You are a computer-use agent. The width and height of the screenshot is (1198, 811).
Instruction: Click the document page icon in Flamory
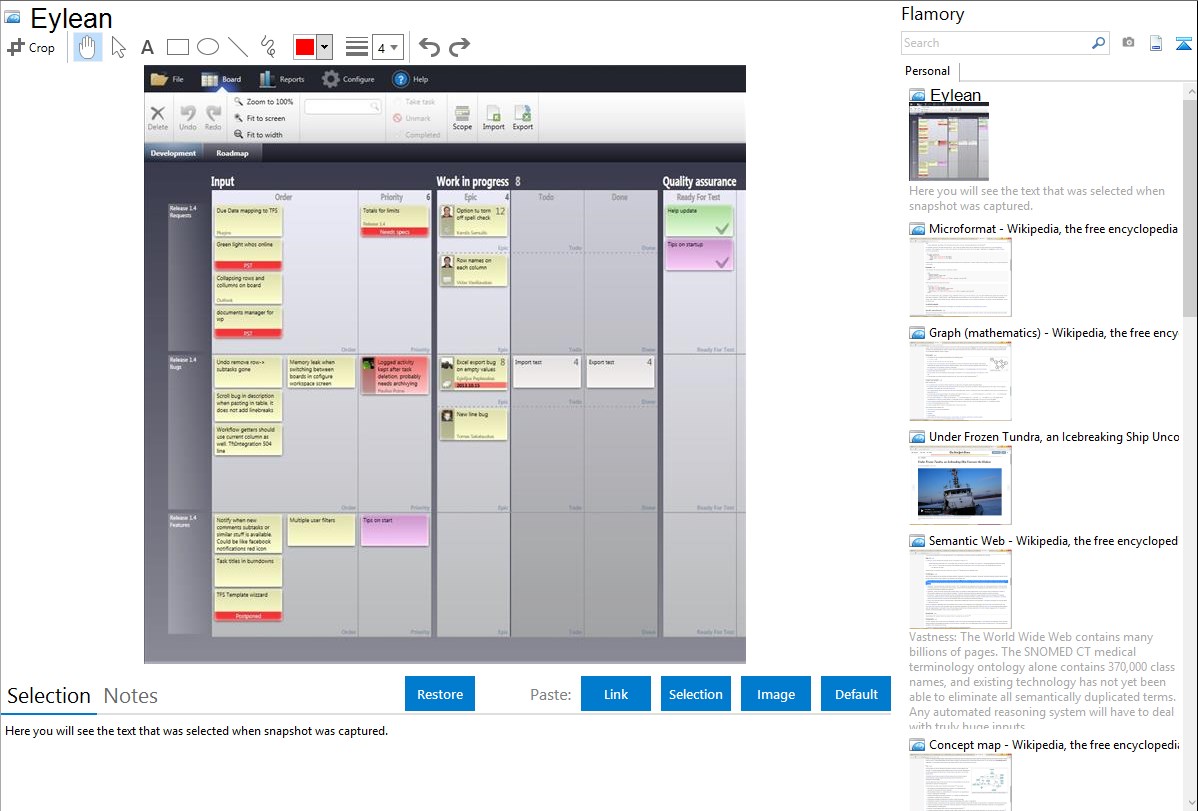1156,43
